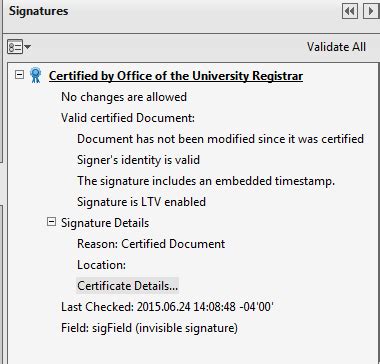380x364 pixels.
Task: Collapse the Signature Details section
Action: [x=51, y=222]
